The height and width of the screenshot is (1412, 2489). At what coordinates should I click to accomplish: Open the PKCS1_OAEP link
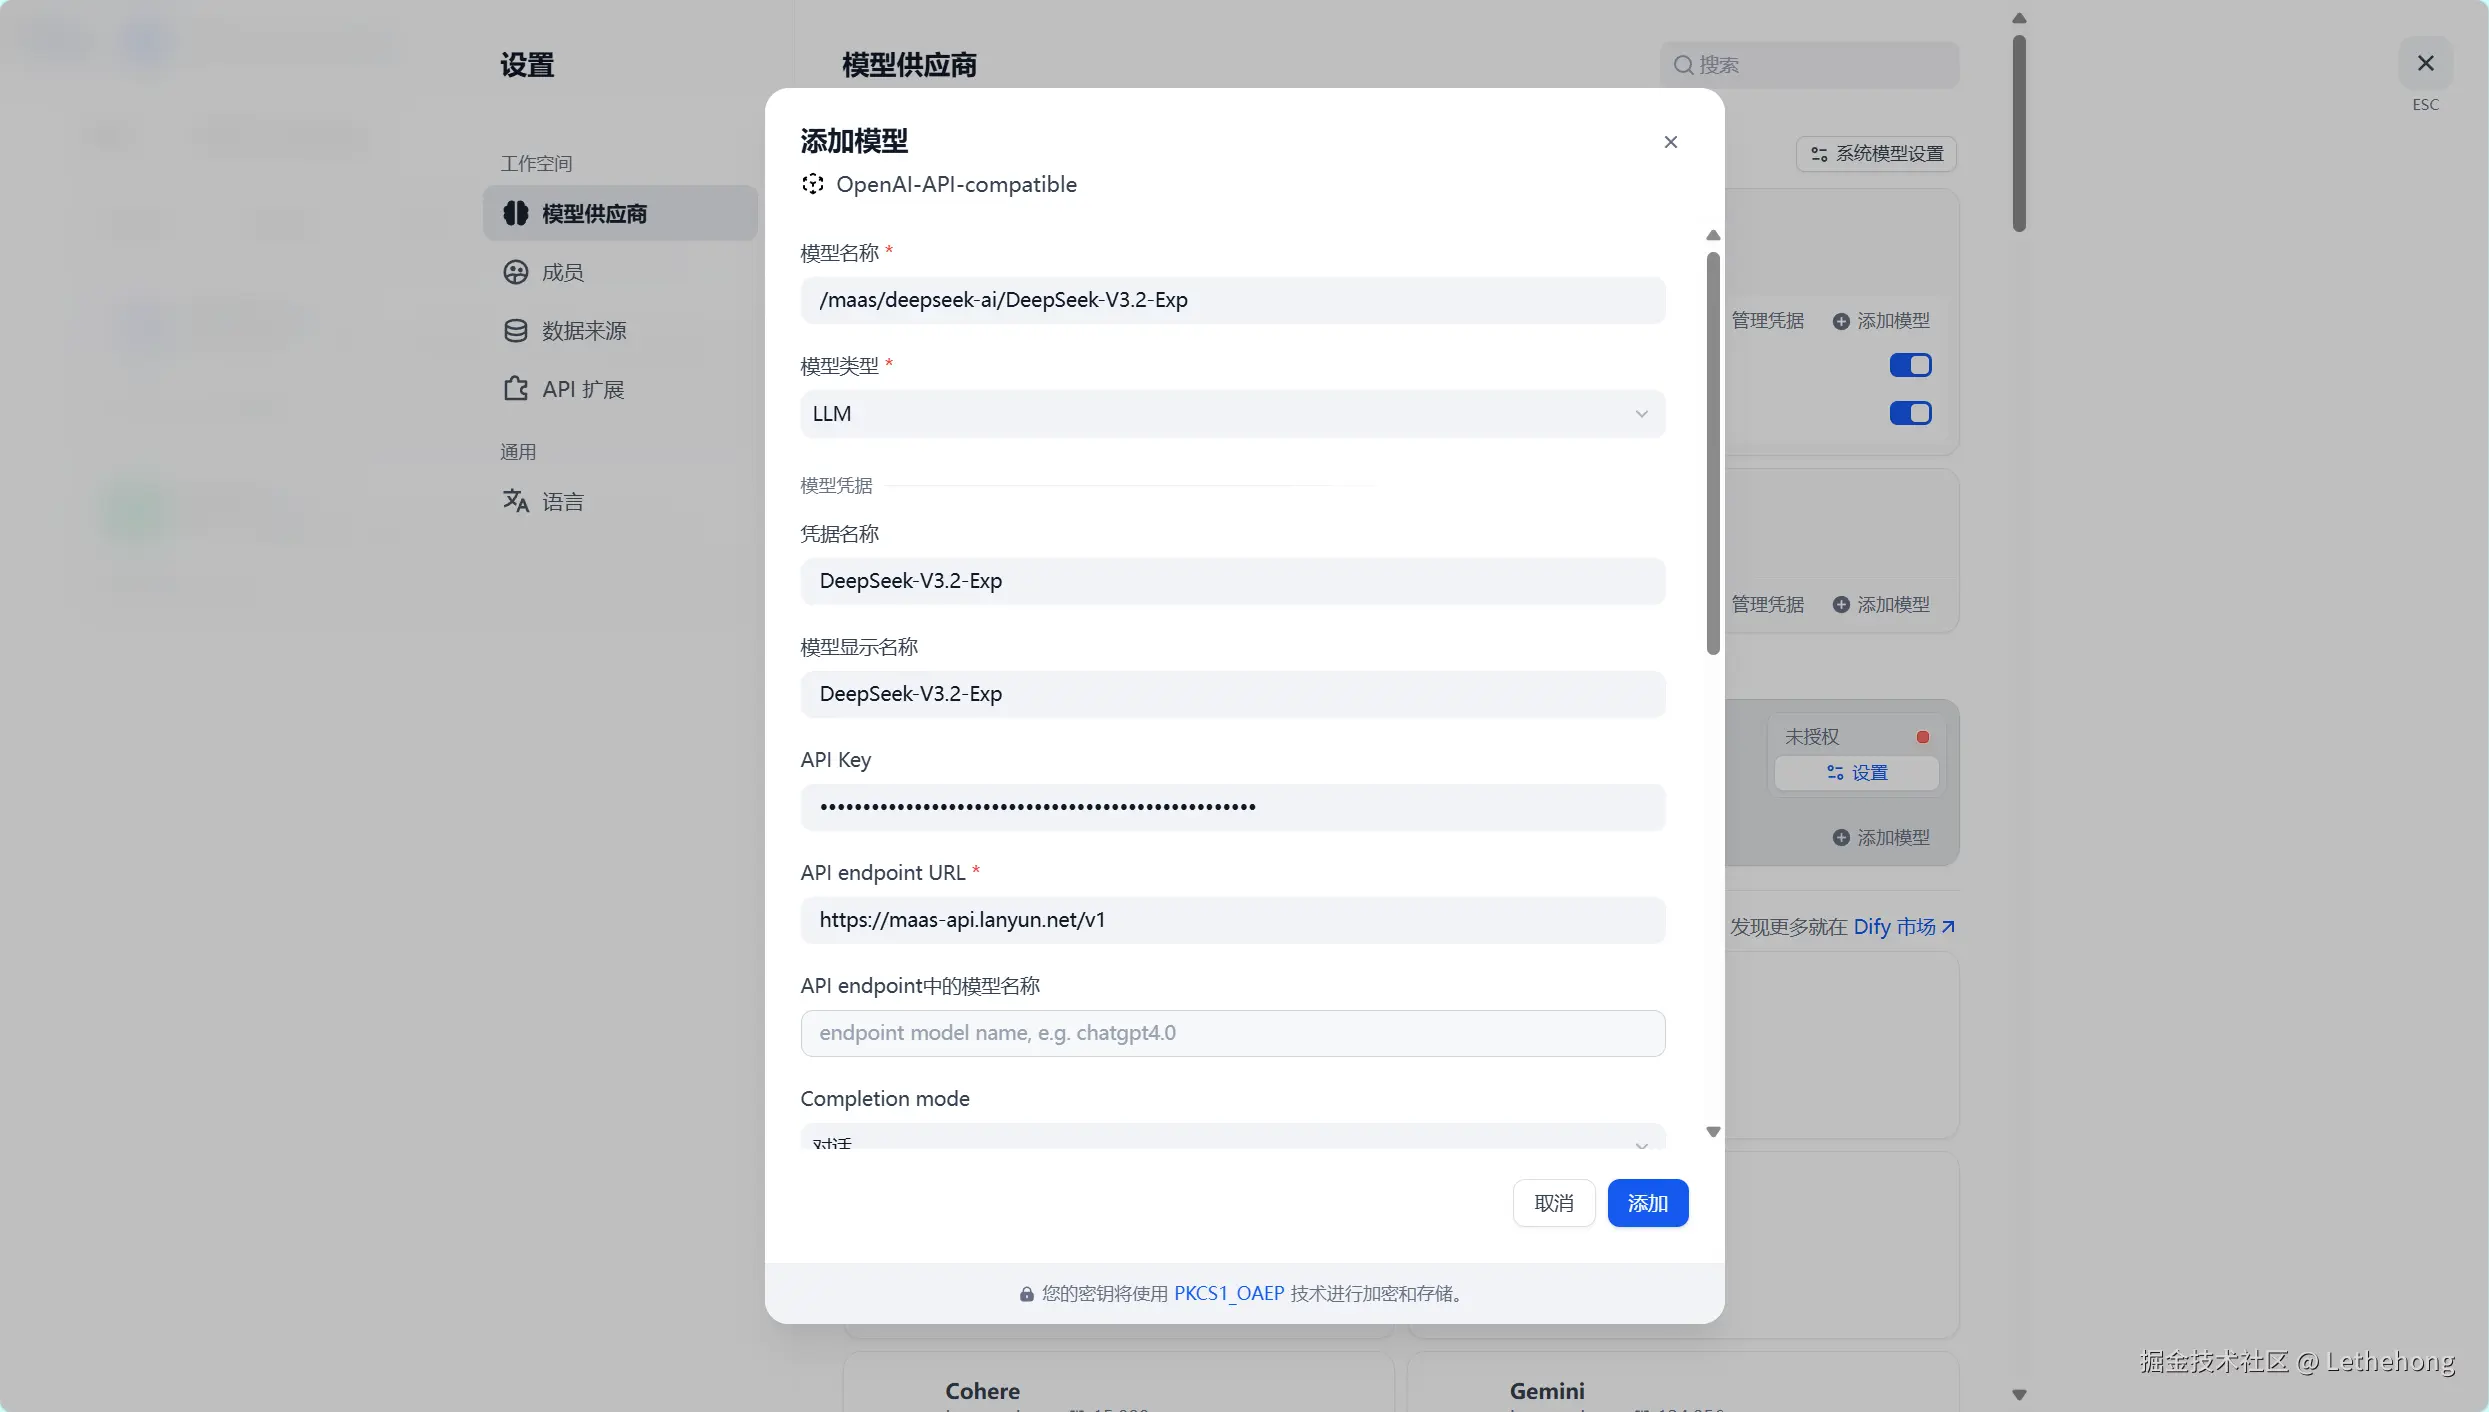1228,1294
